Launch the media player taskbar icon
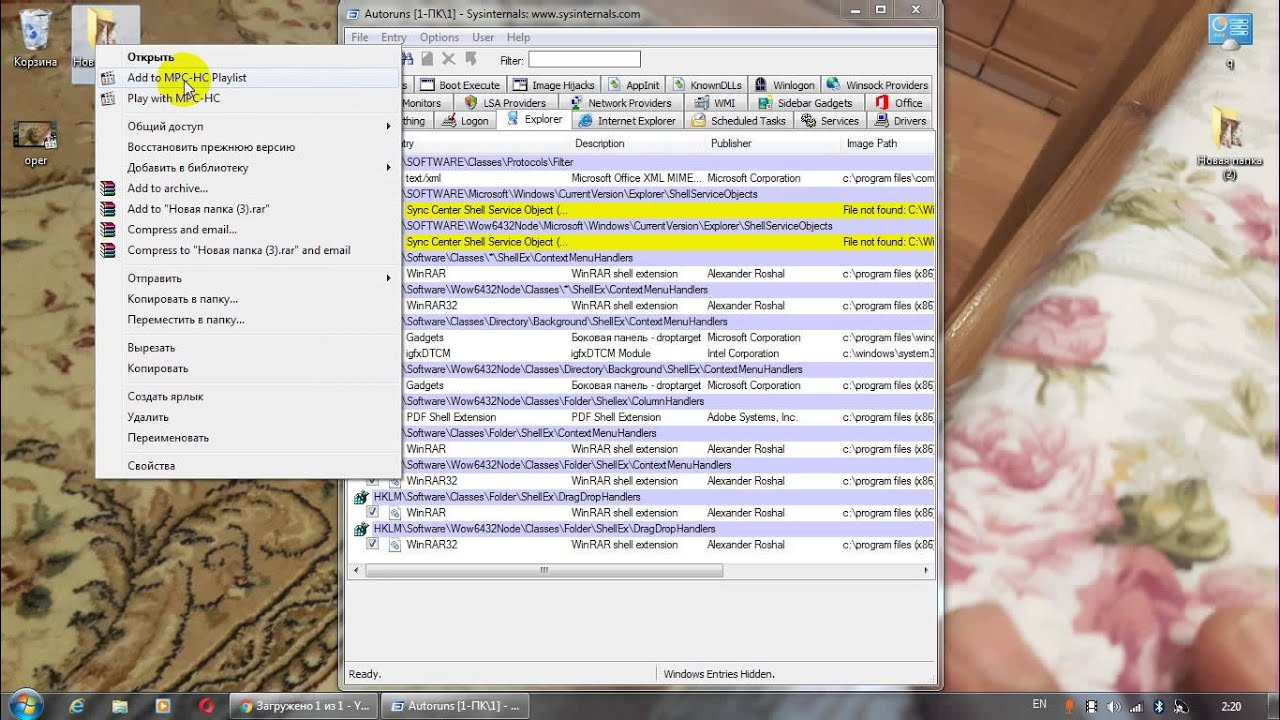This screenshot has width=1280, height=720. coord(163,706)
